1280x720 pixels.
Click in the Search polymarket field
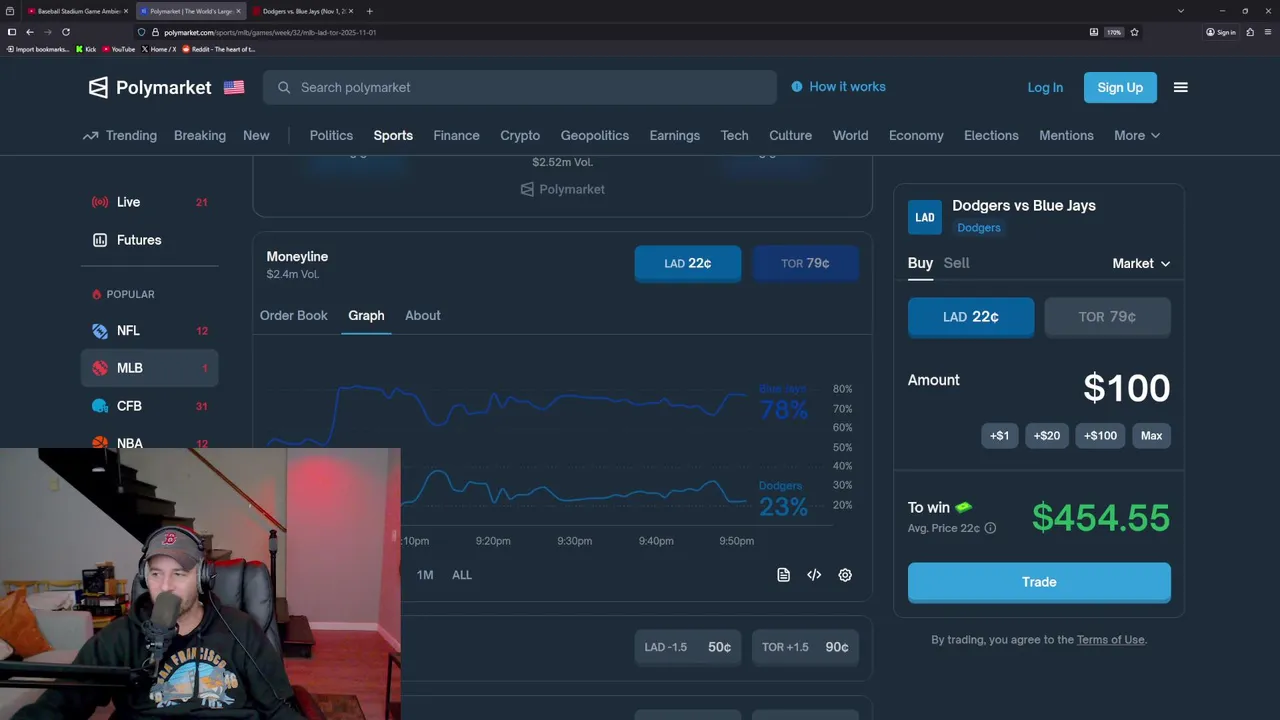pyautogui.click(x=520, y=88)
